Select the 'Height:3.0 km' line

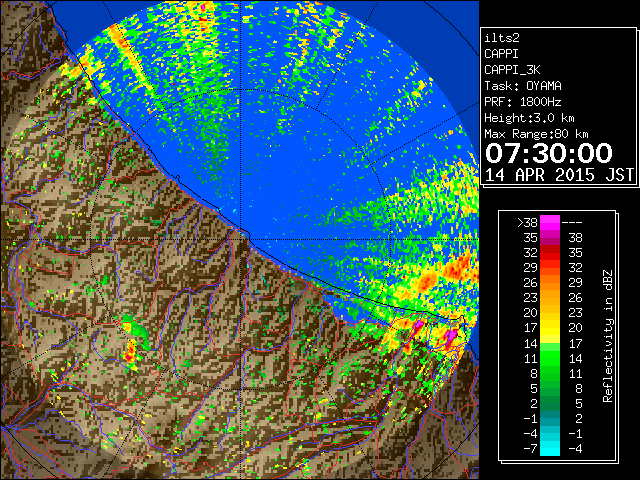point(529,118)
